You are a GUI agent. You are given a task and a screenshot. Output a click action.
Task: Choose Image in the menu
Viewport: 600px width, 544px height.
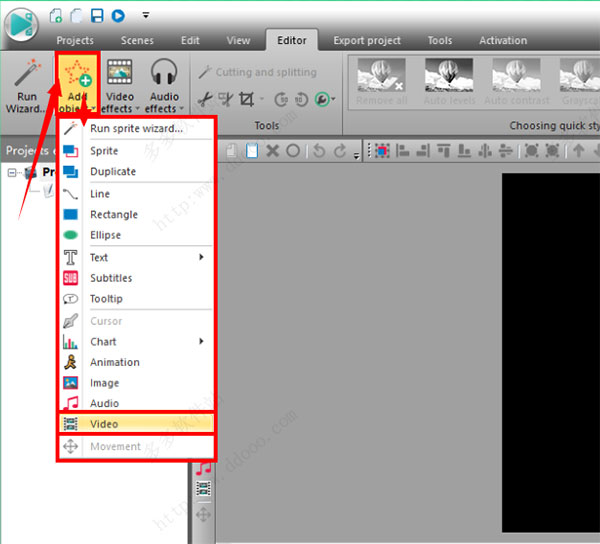click(137, 383)
